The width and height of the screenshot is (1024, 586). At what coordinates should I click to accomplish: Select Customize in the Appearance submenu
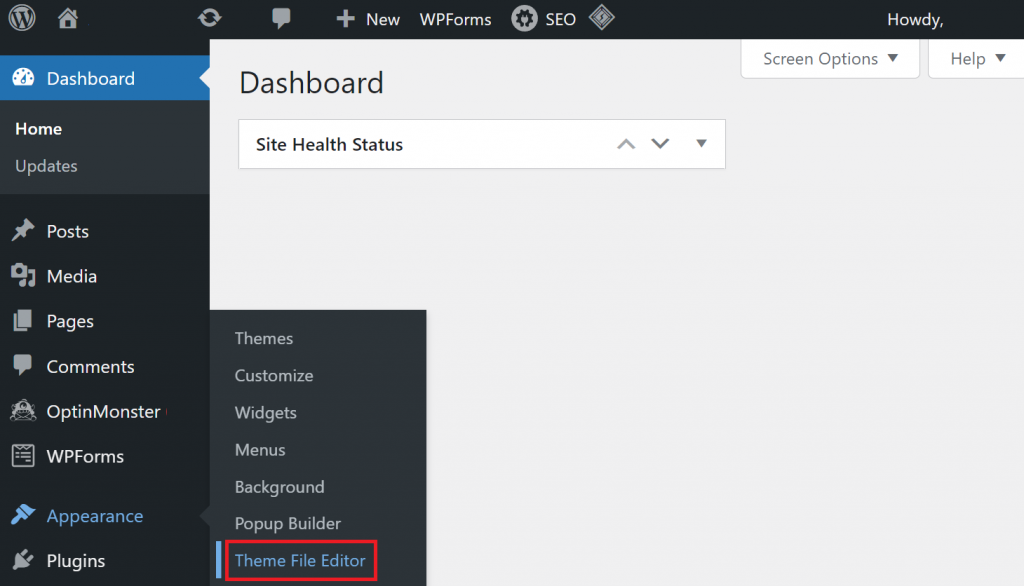[274, 376]
